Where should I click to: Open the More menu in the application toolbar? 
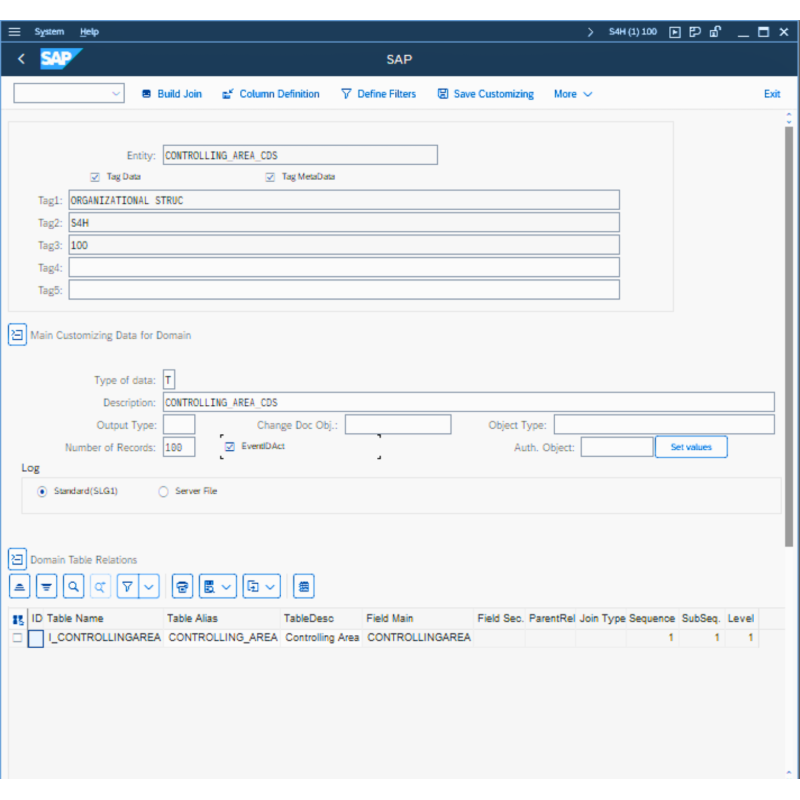click(x=571, y=93)
